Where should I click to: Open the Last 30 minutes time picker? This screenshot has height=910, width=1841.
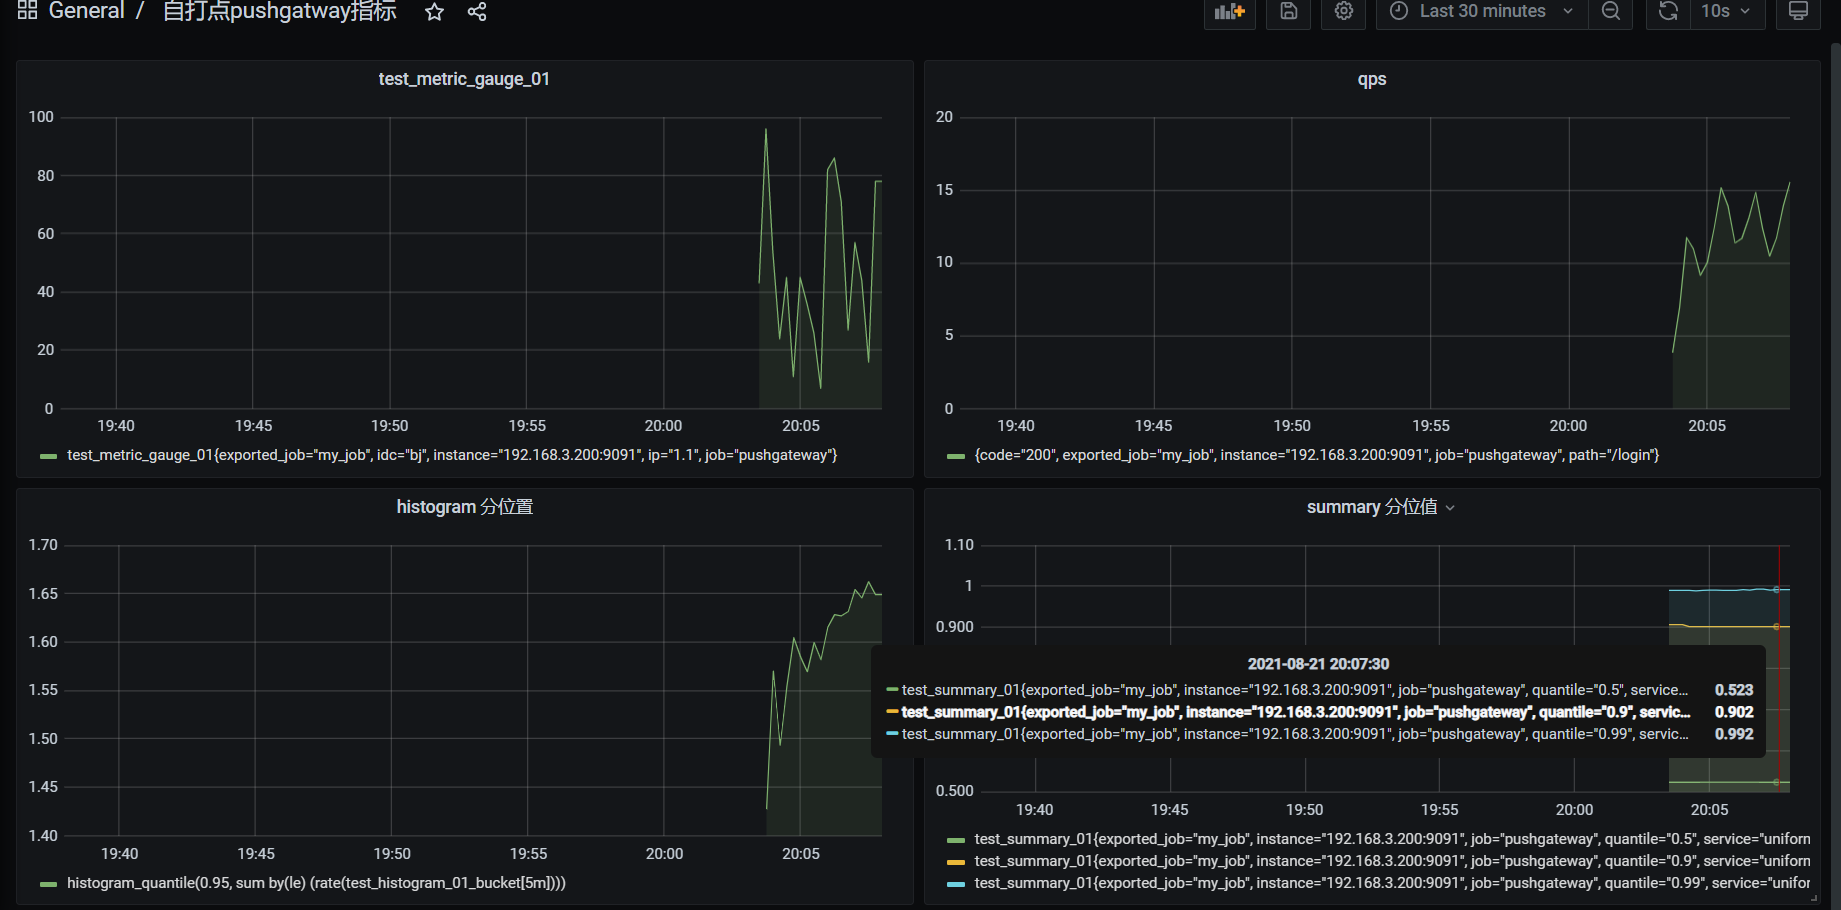click(x=1482, y=12)
